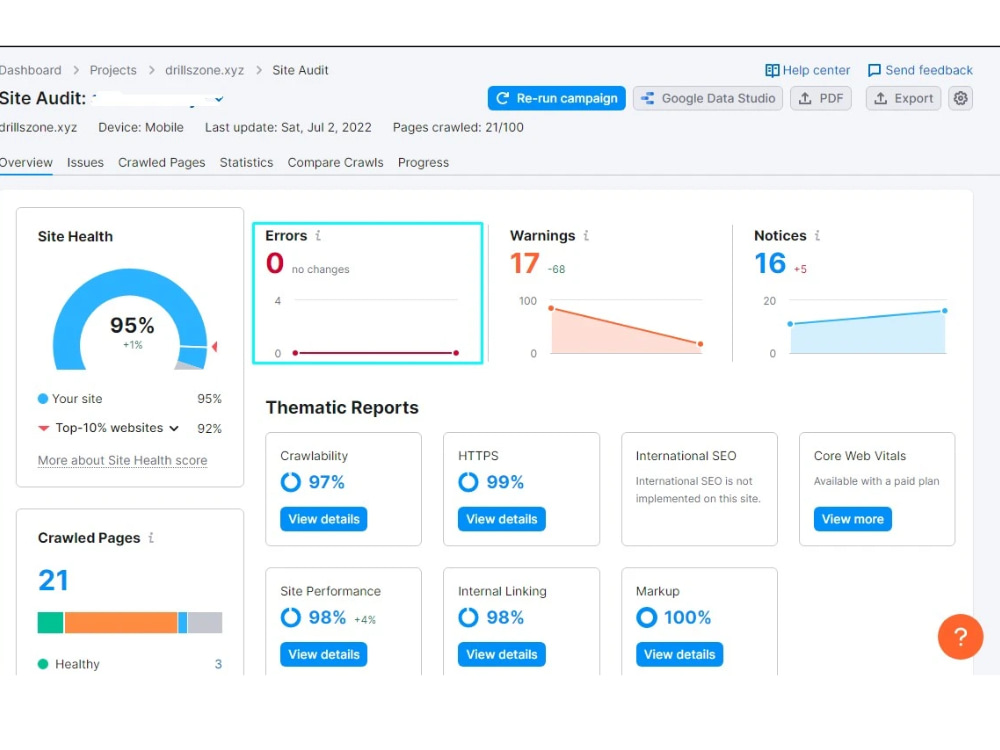This screenshot has width=1000, height=750.
Task: Expand the Top-10% websites dropdown
Action: [173, 428]
